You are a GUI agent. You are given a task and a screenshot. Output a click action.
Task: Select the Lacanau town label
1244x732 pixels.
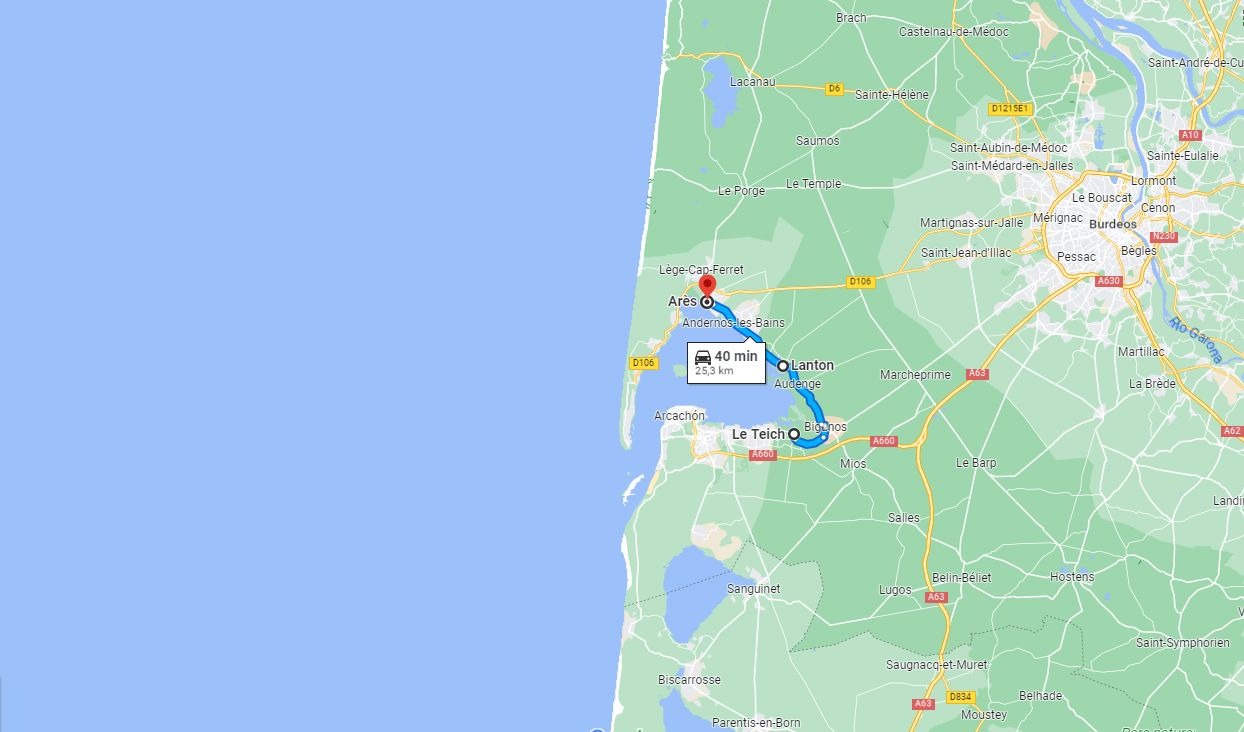[753, 82]
